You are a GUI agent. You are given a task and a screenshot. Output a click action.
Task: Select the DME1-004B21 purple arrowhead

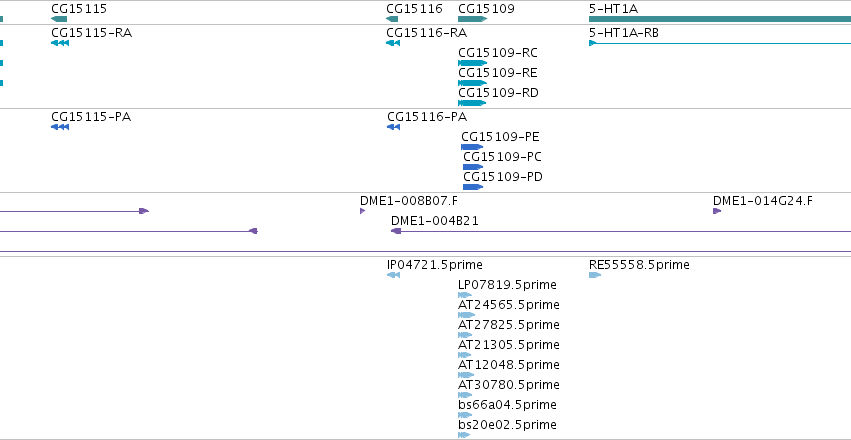(x=396, y=231)
